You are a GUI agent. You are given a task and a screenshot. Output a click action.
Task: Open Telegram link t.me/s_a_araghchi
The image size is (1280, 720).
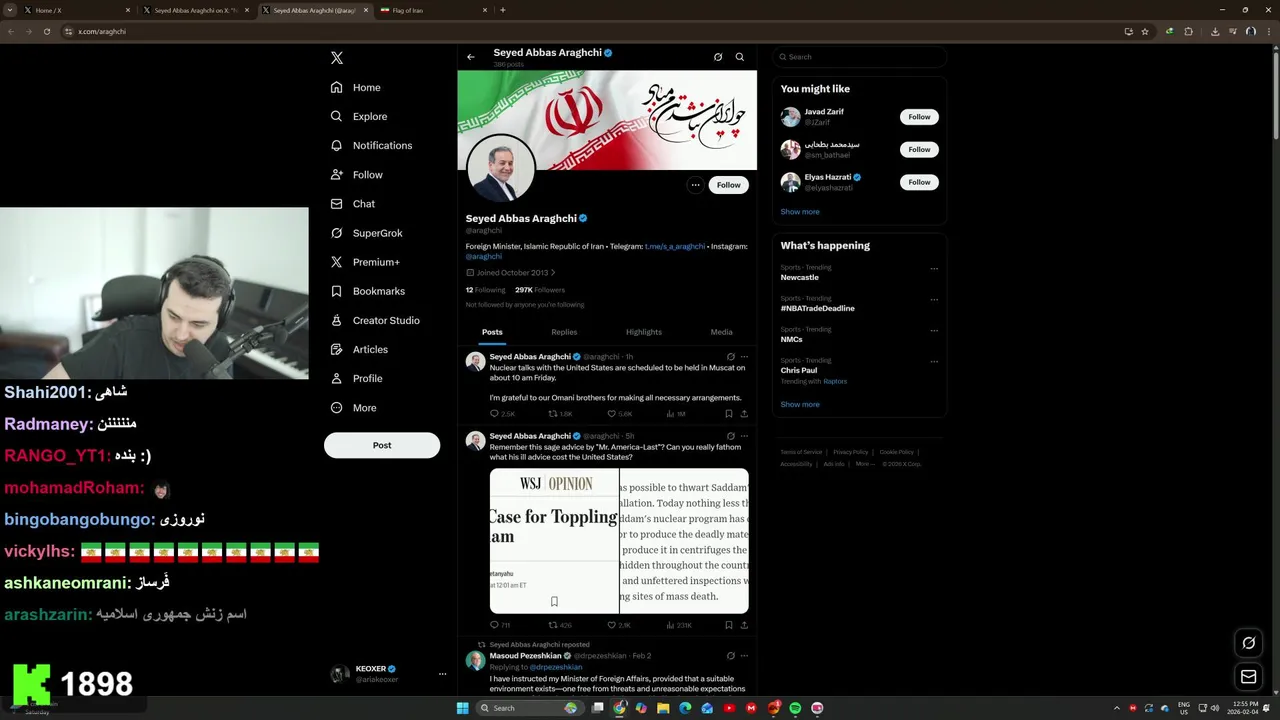[x=675, y=246]
